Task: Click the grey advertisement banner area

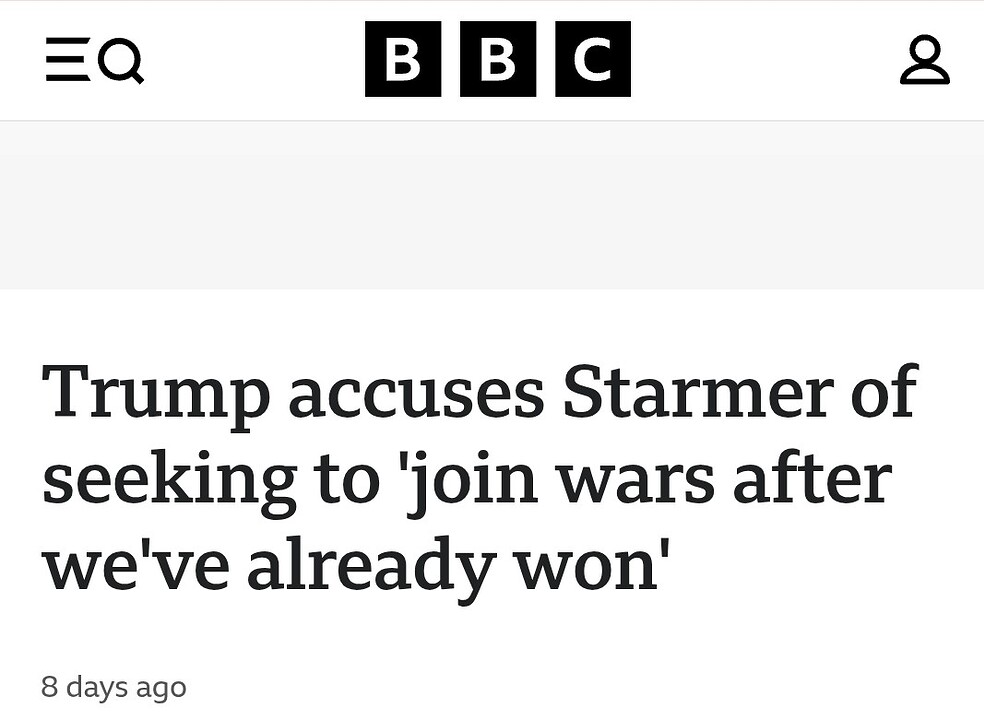Action: point(492,205)
